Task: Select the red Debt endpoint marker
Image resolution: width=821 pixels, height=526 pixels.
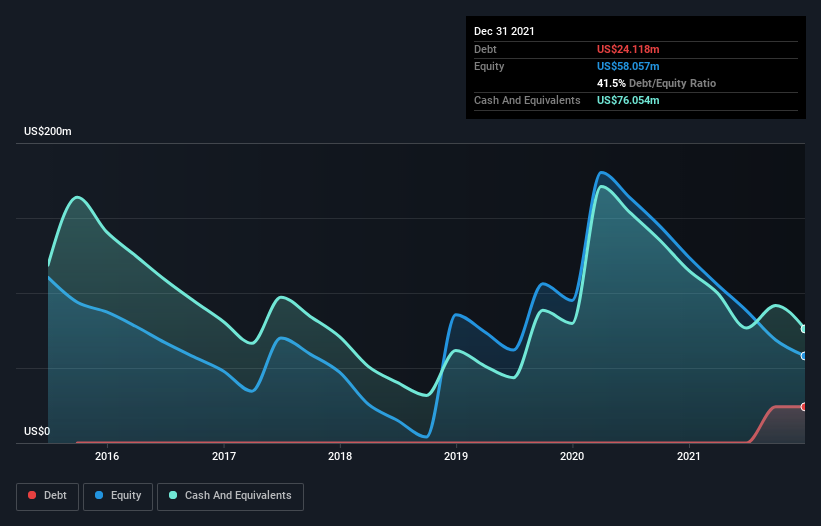Action: pos(804,407)
